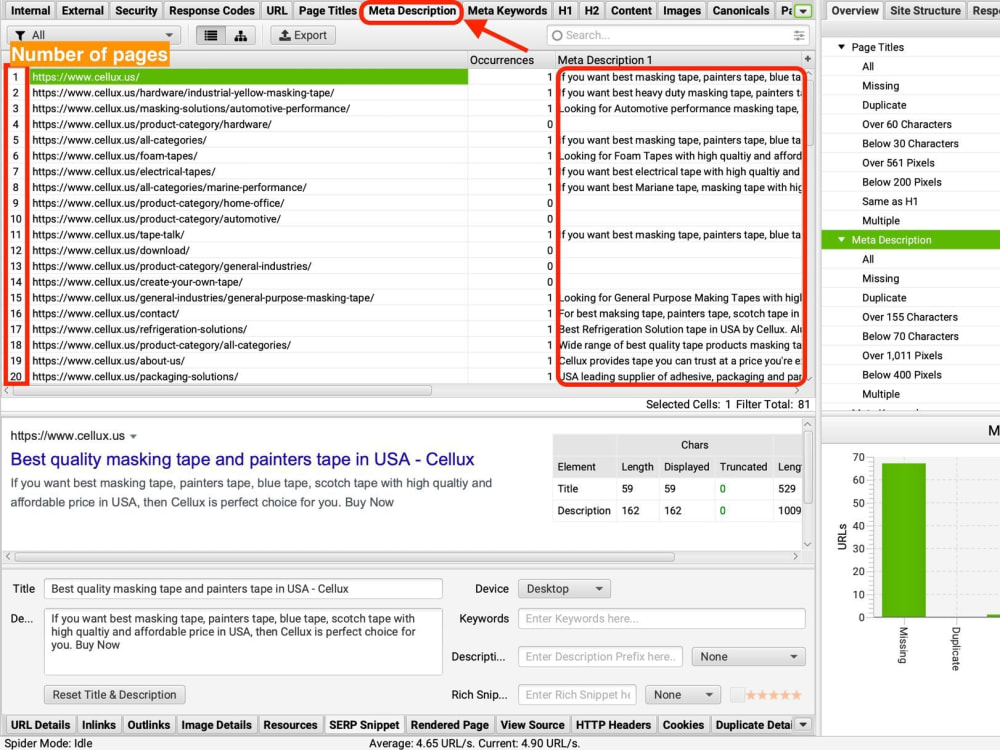Open the H1 tab

[565, 11]
